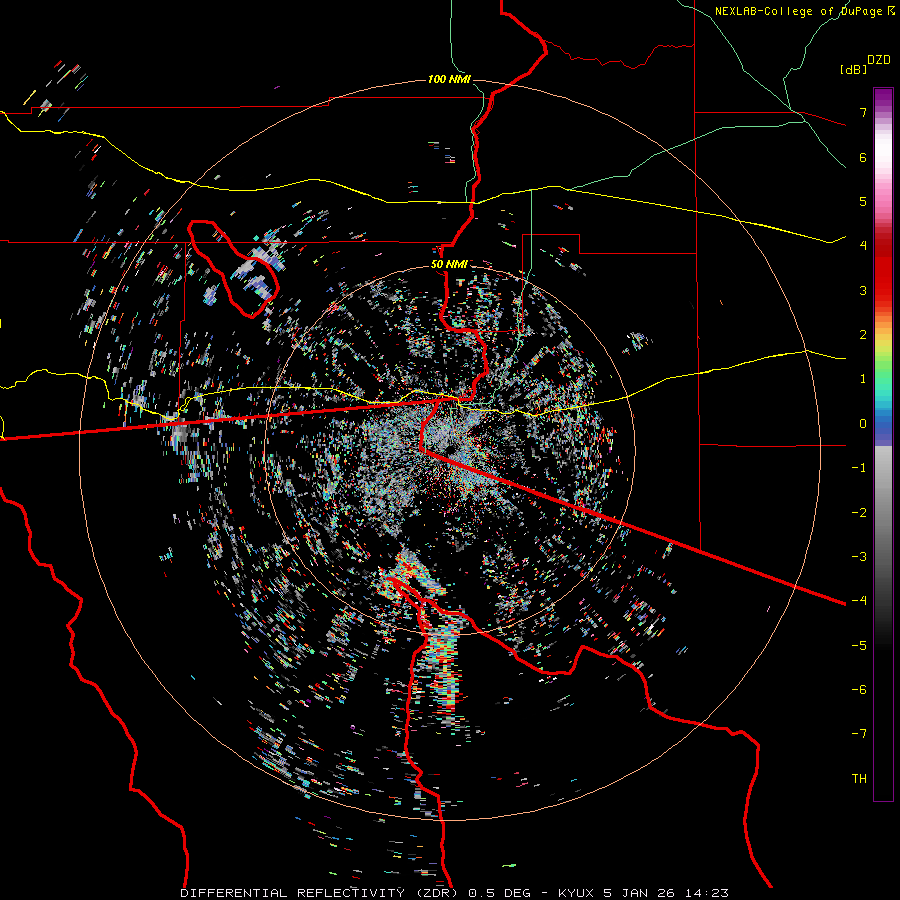Click the [dB] unit label
Screen dimensions: 900x900
[853, 69]
